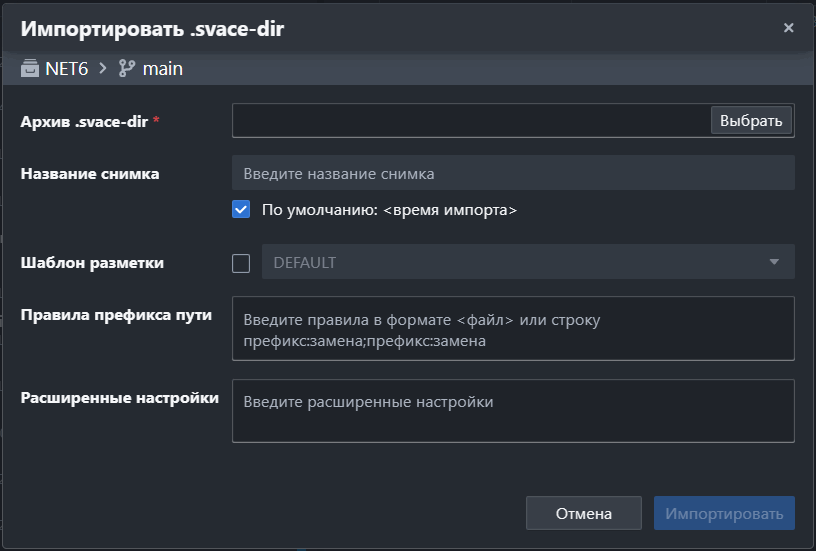The width and height of the screenshot is (816, 551).
Task: Select the NET6 breadcrumb item
Action: (x=67, y=68)
